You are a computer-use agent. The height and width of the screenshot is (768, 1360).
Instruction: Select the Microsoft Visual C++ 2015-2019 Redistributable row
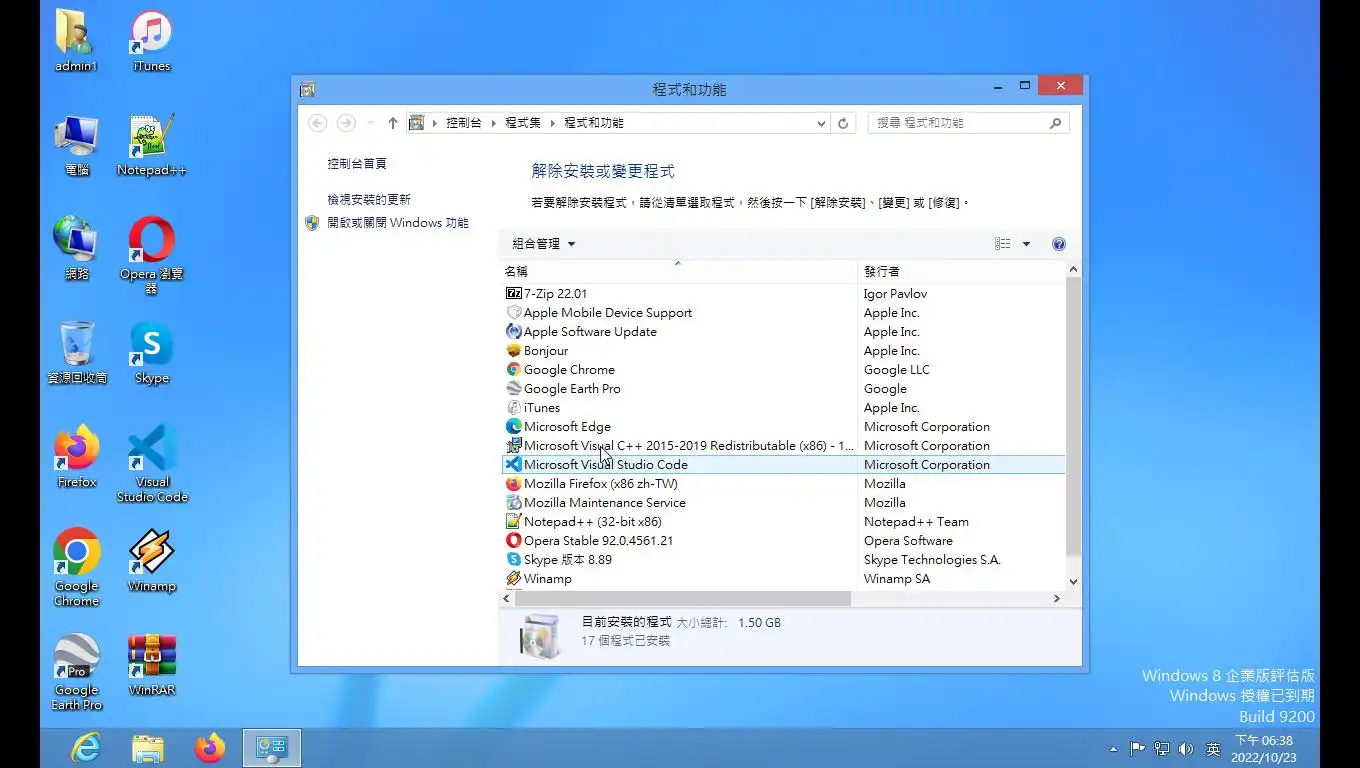783,446
